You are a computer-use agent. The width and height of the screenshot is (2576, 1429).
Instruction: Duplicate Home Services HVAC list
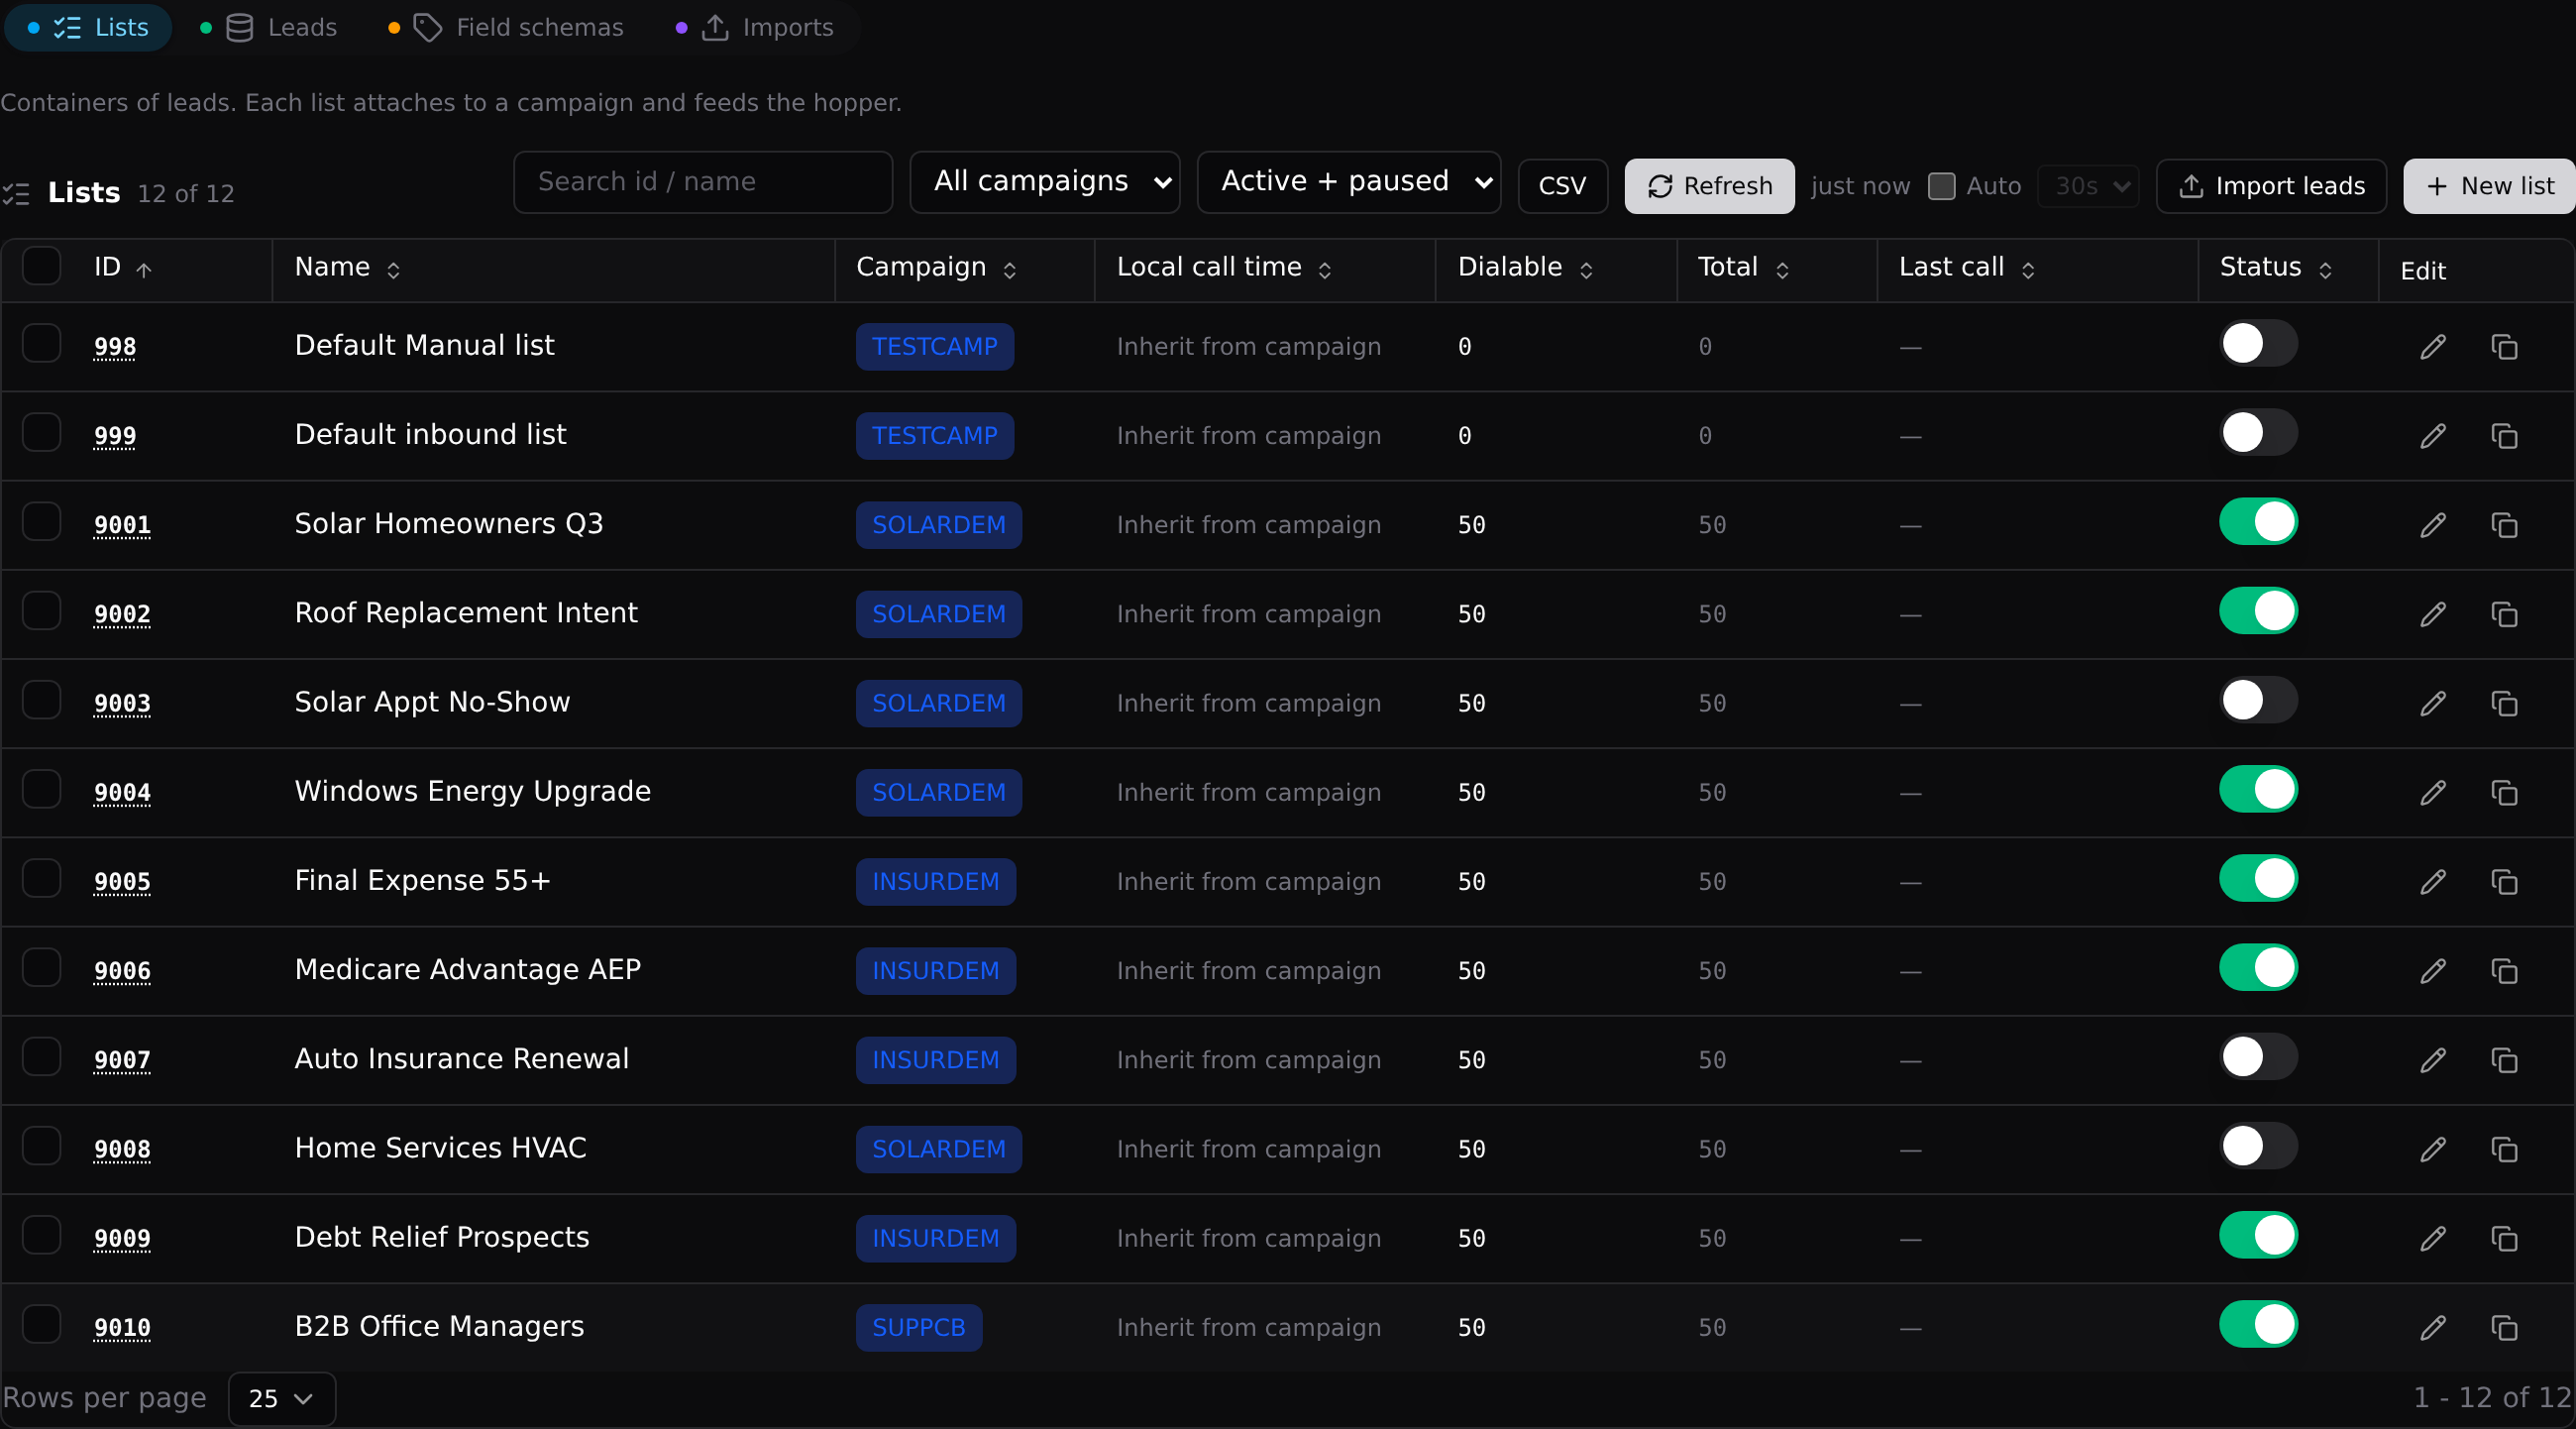coord(2504,1149)
